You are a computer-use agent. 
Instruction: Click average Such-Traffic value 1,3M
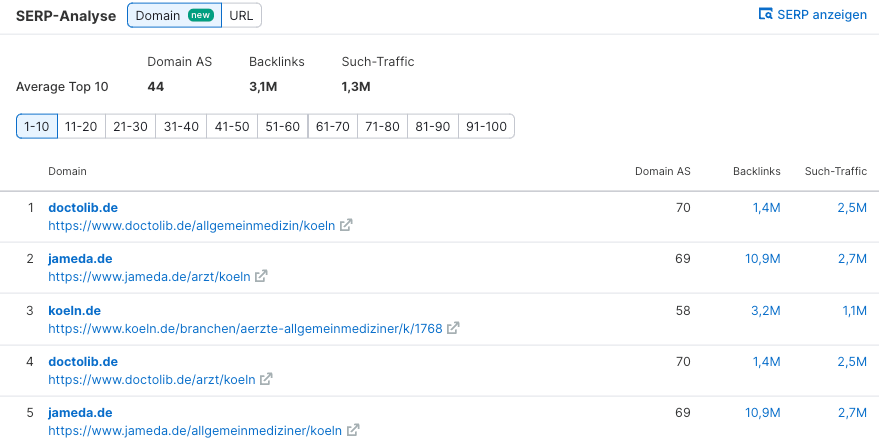356,87
